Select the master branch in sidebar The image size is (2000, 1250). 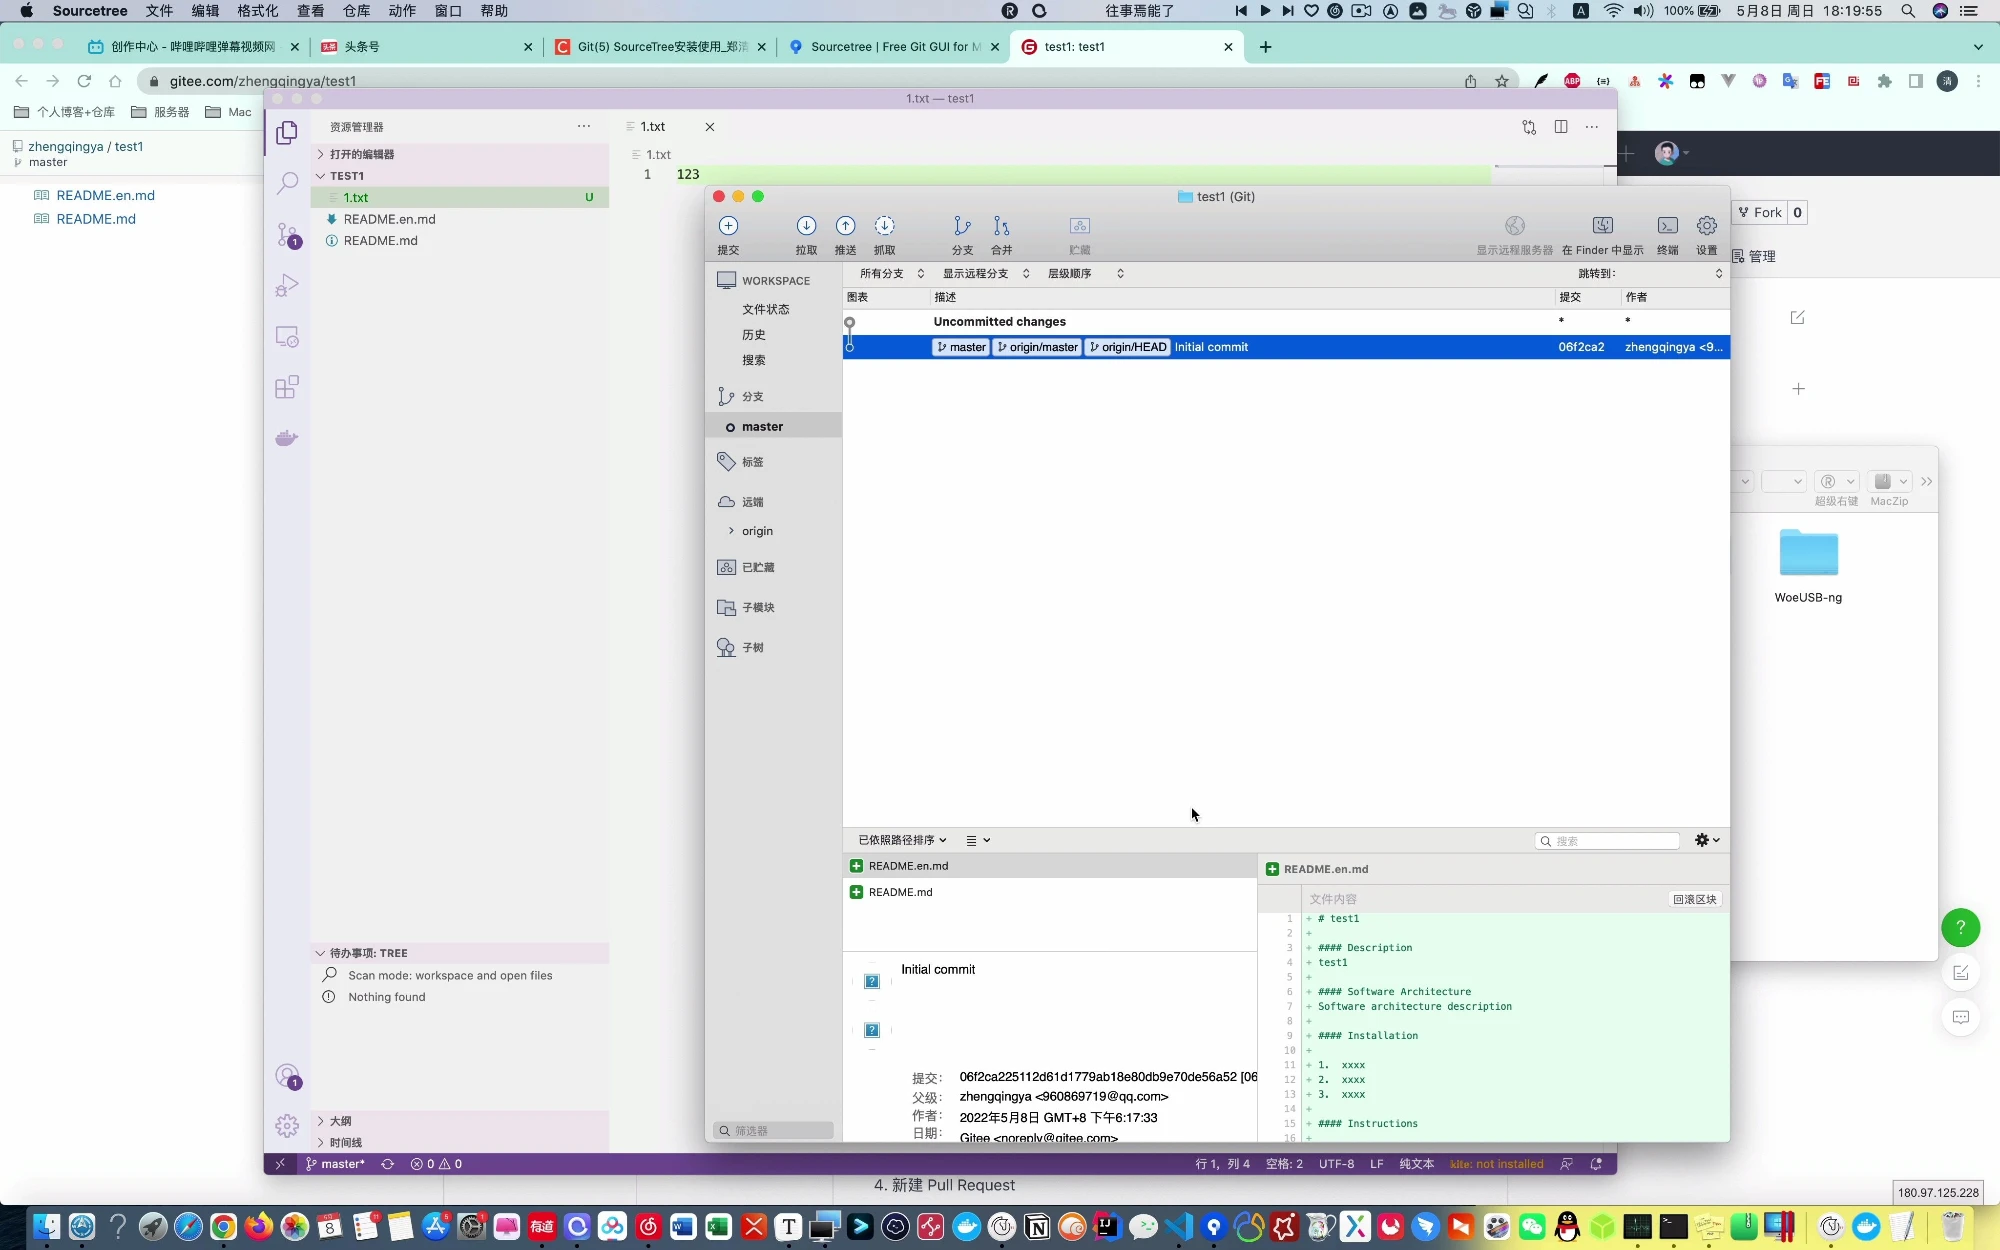tap(773, 427)
